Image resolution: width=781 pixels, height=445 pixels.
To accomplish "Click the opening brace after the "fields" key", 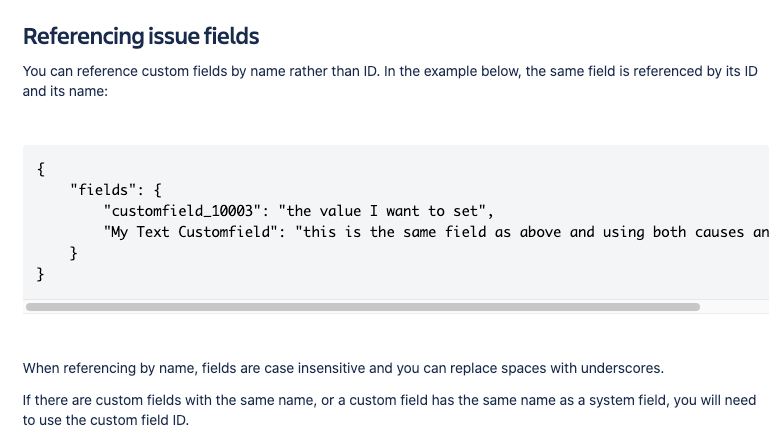I will pyautogui.click(x=157, y=190).
